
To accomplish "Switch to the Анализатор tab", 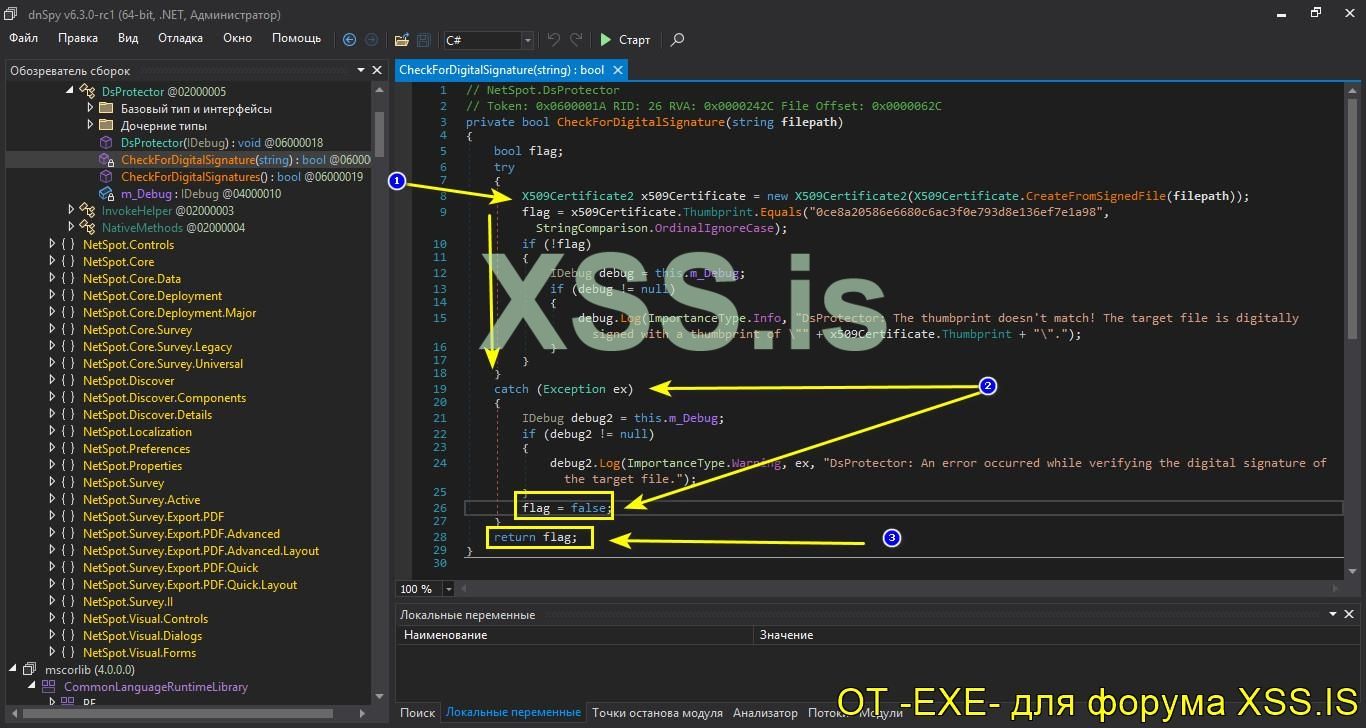I will pos(765,712).
